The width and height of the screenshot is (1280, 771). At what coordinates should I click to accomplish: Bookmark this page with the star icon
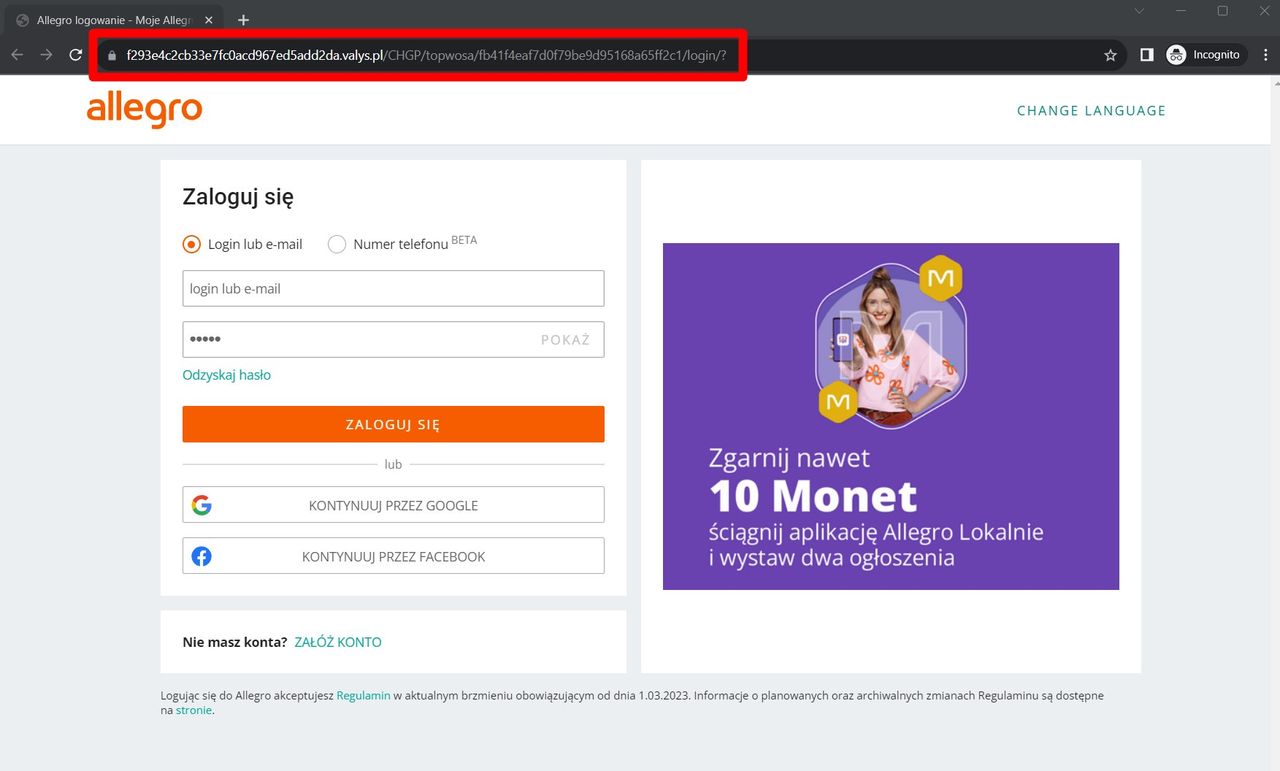pos(1110,55)
